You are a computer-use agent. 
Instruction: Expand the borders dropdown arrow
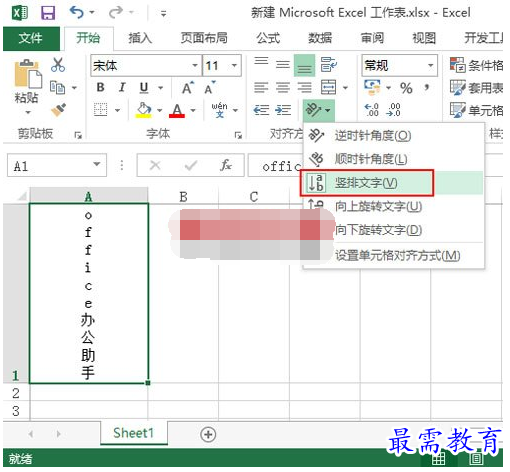(117, 110)
